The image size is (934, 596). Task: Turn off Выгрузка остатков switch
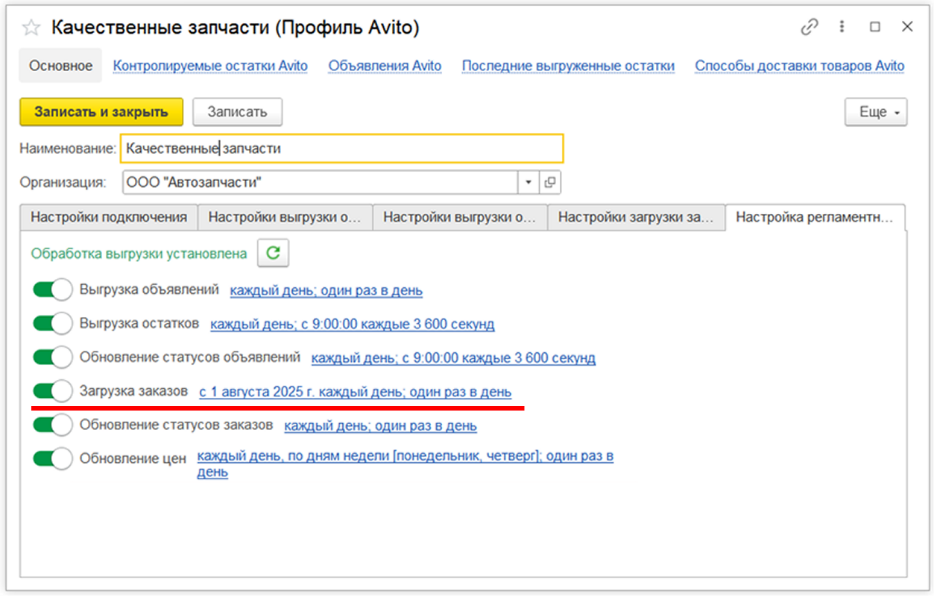(53, 324)
